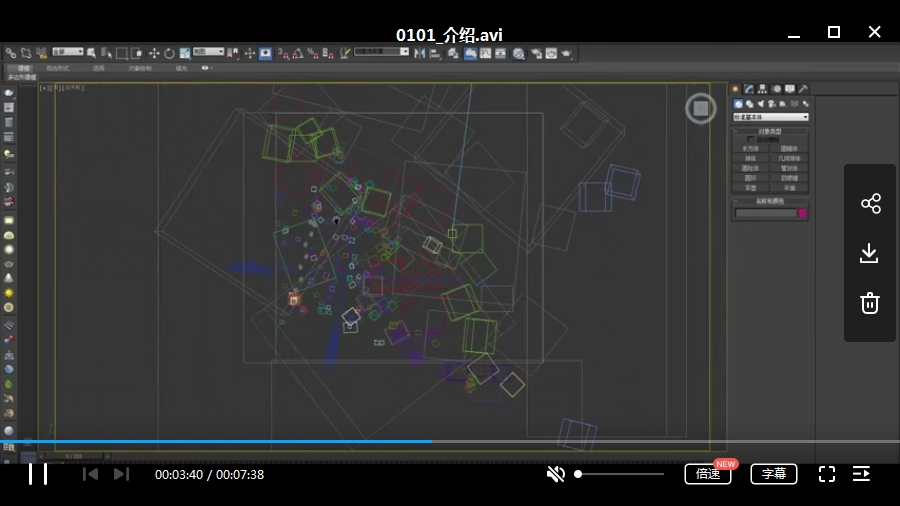Switch to the Modify panel tab
Image resolution: width=900 pixels, height=506 pixels.
[x=748, y=89]
